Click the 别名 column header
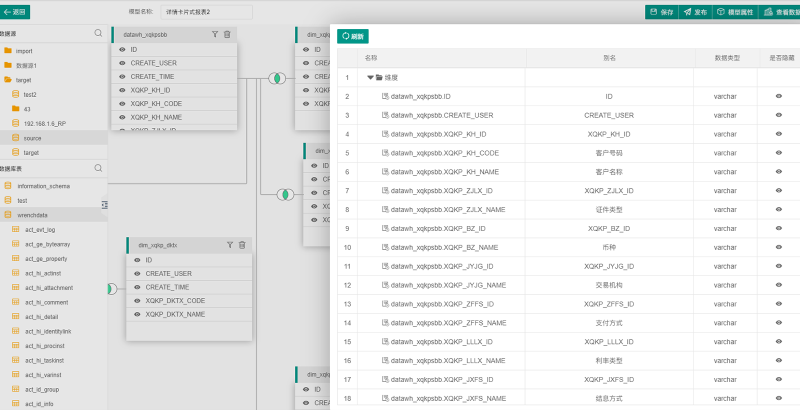 (x=609, y=58)
